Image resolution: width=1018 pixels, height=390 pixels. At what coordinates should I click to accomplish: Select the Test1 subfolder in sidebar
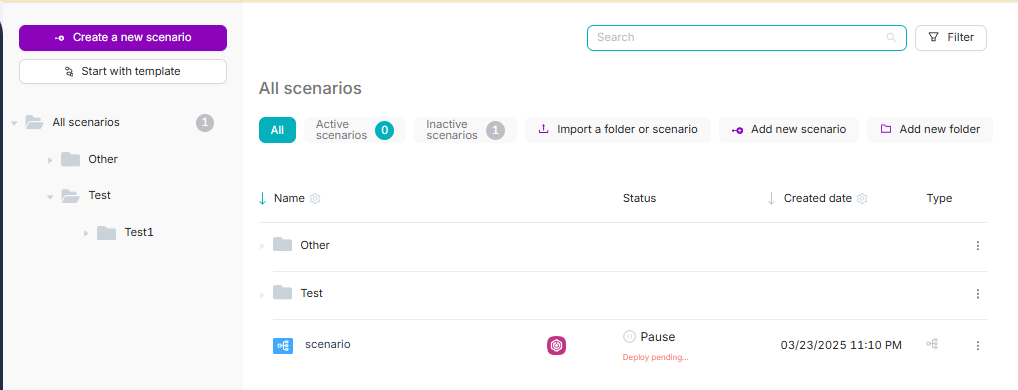coord(139,232)
